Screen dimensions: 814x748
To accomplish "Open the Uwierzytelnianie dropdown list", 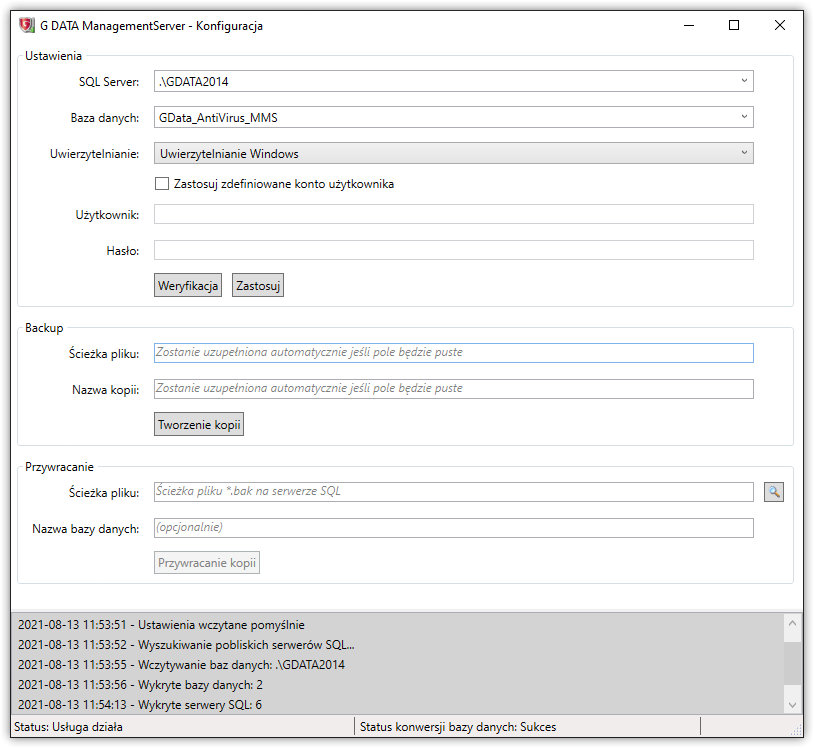I will 453,154.
